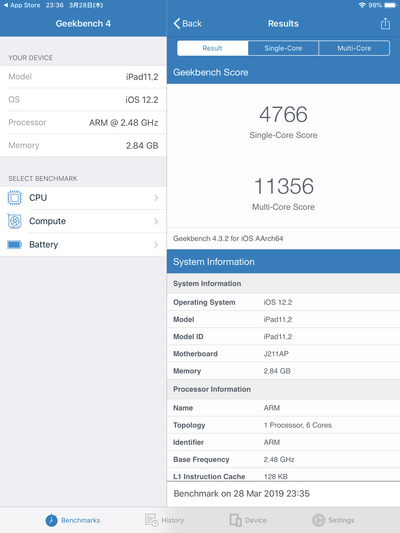400x533 pixels.
Task: Tap the Memory 2.84 GB system row
Action: pyautogui.click(x=283, y=371)
